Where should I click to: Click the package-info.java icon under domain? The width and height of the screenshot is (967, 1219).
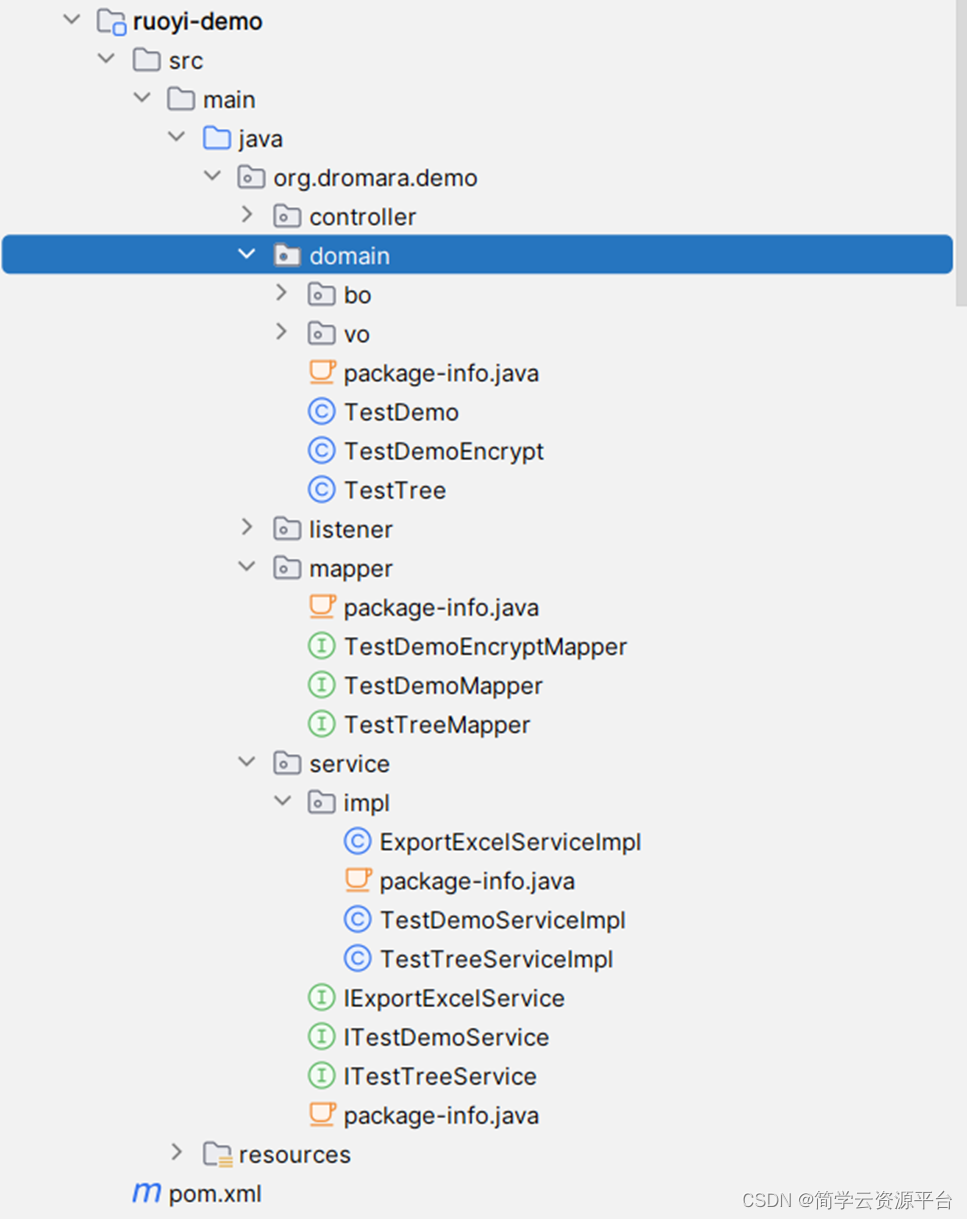(321, 371)
